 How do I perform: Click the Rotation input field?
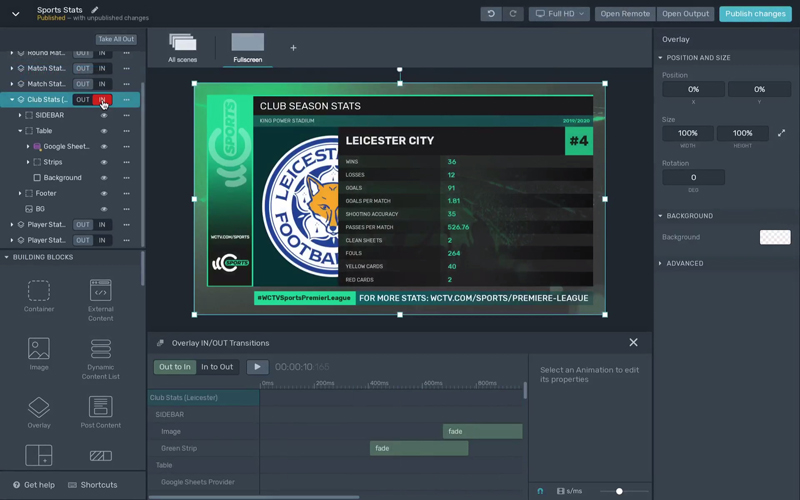[693, 177]
